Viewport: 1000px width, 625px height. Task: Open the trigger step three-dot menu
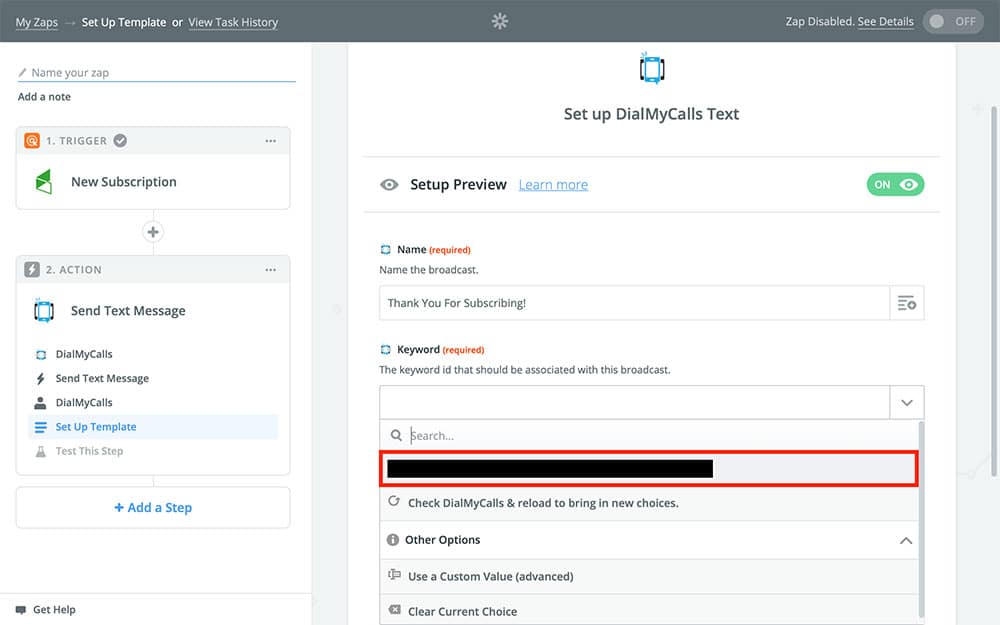270,141
